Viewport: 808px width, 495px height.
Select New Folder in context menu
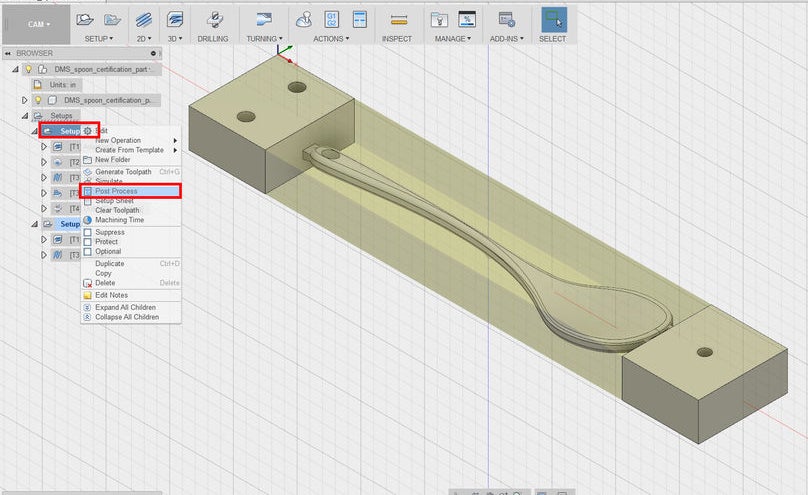pos(131,160)
